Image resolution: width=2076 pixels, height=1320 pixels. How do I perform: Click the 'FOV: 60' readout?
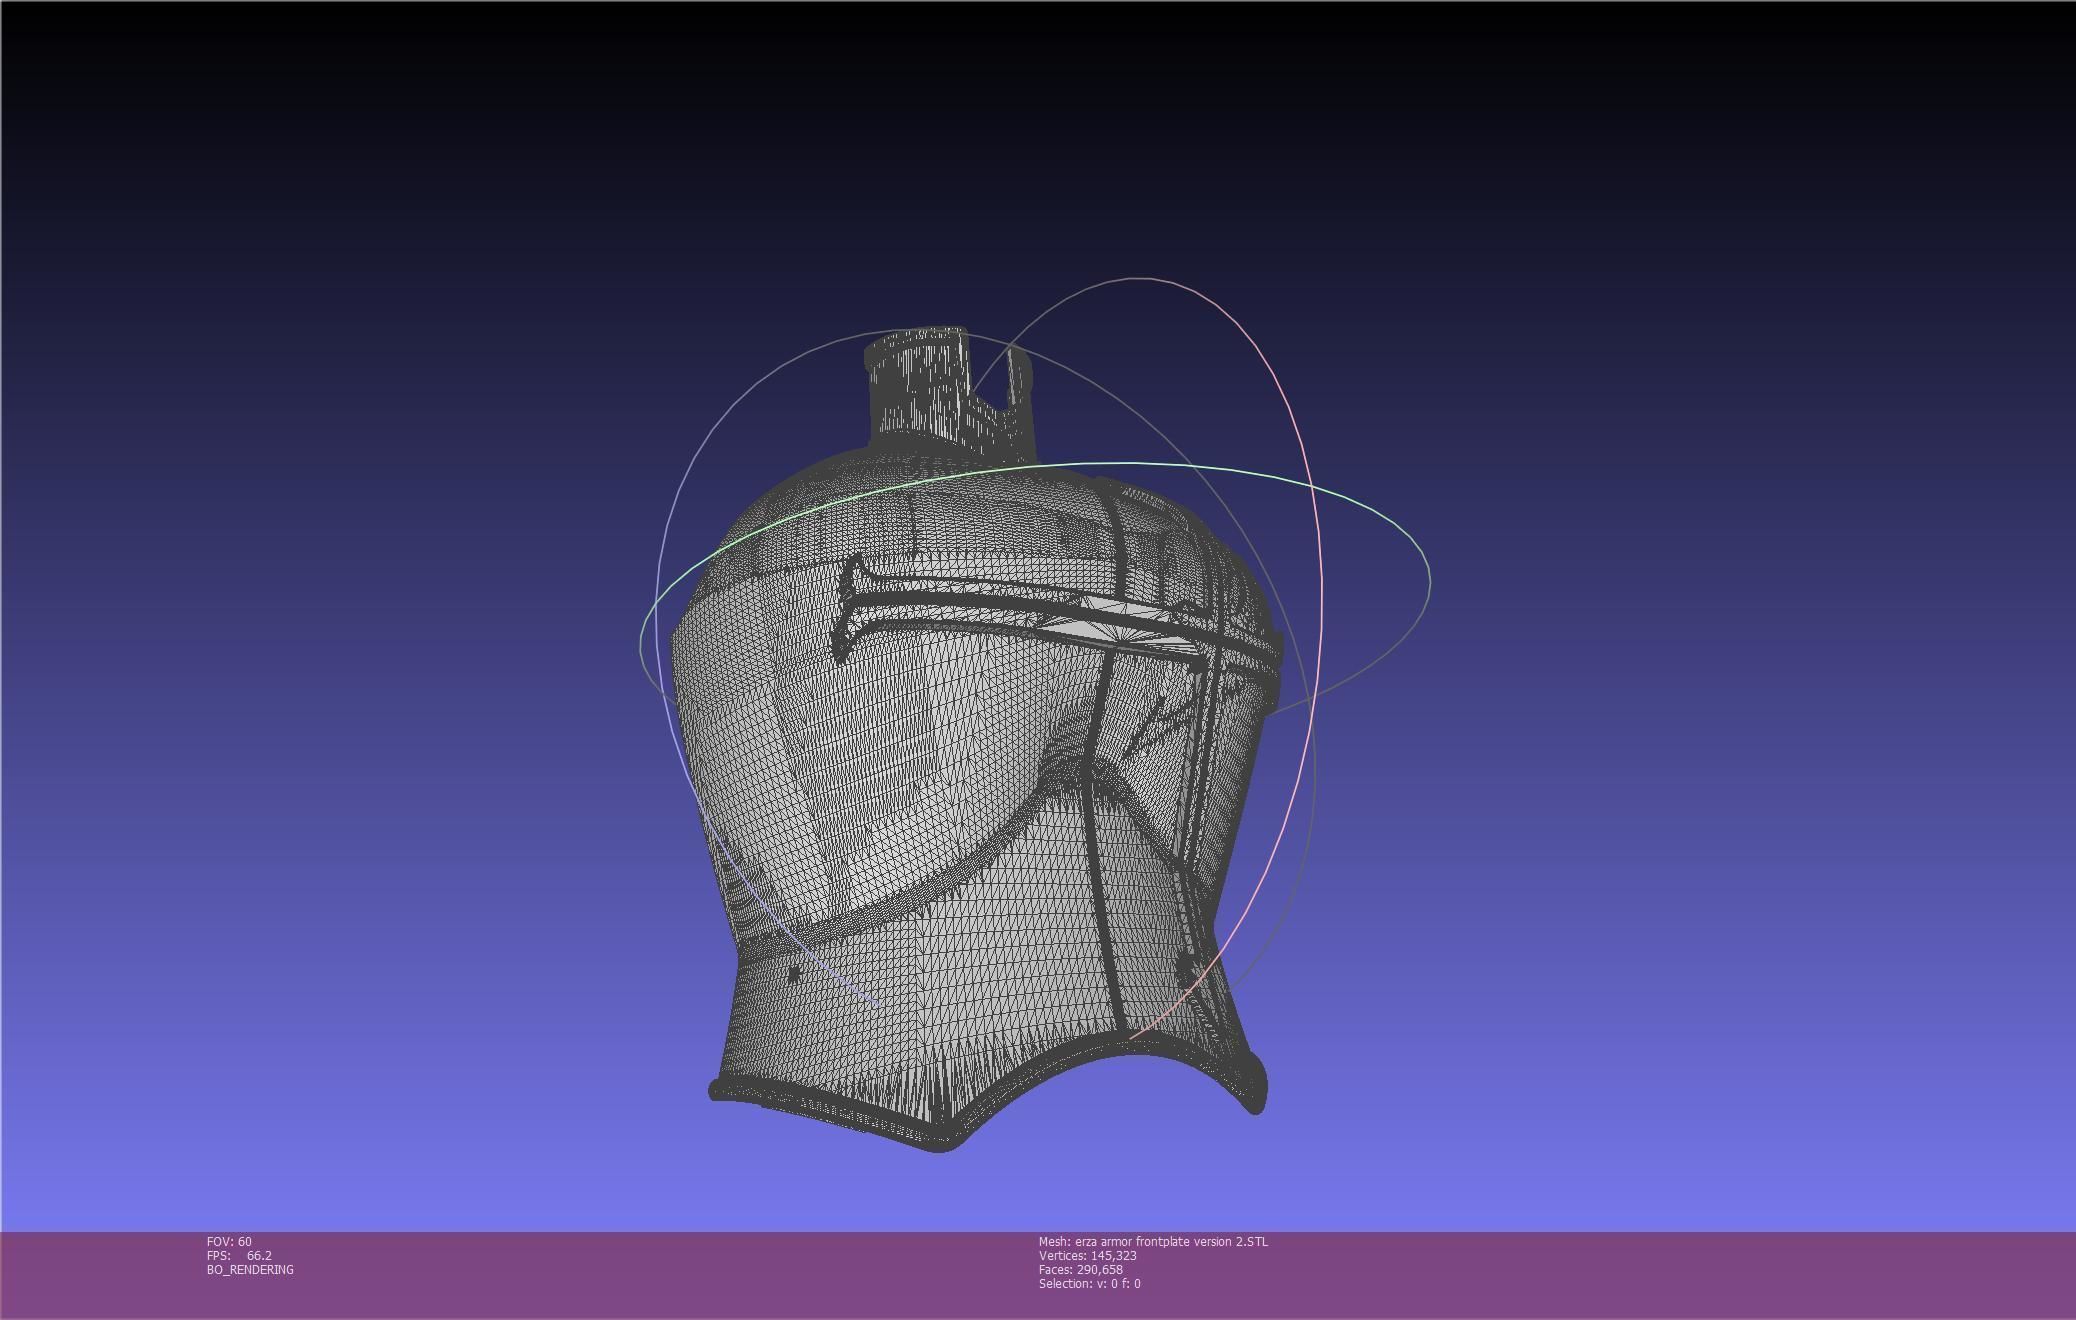click(x=229, y=1241)
